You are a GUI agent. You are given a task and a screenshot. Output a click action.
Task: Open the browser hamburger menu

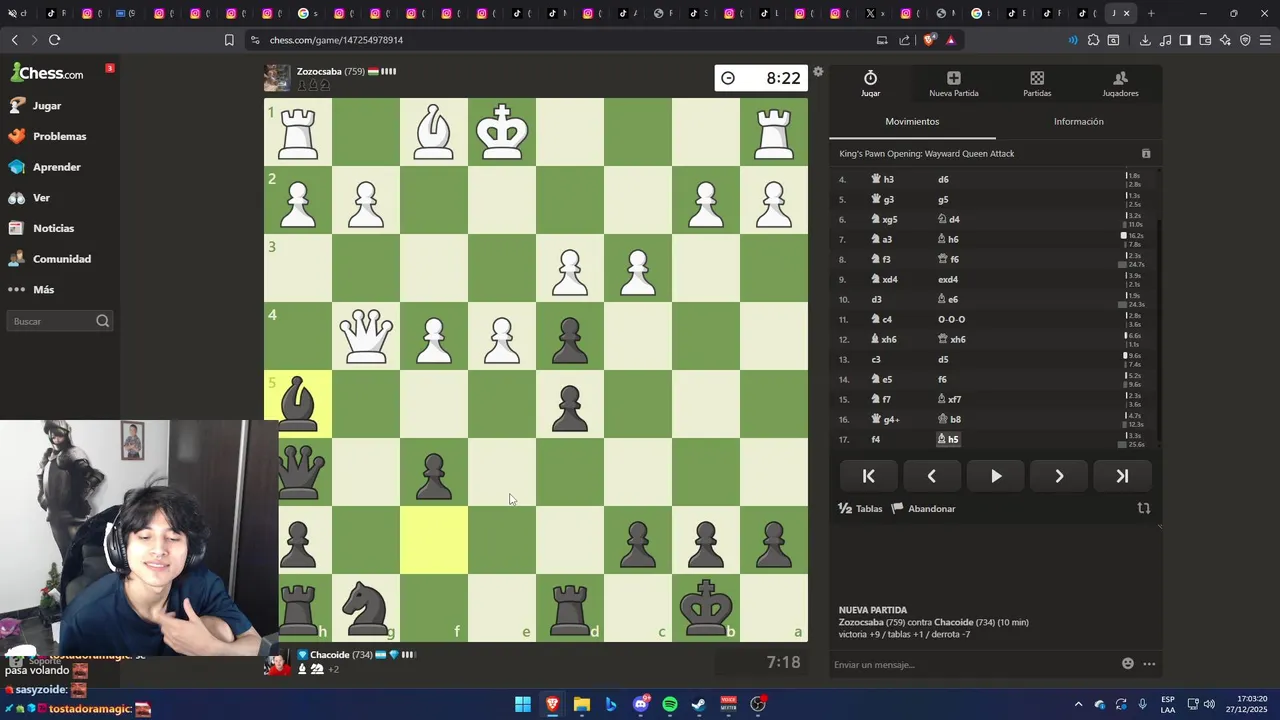tap(1265, 40)
